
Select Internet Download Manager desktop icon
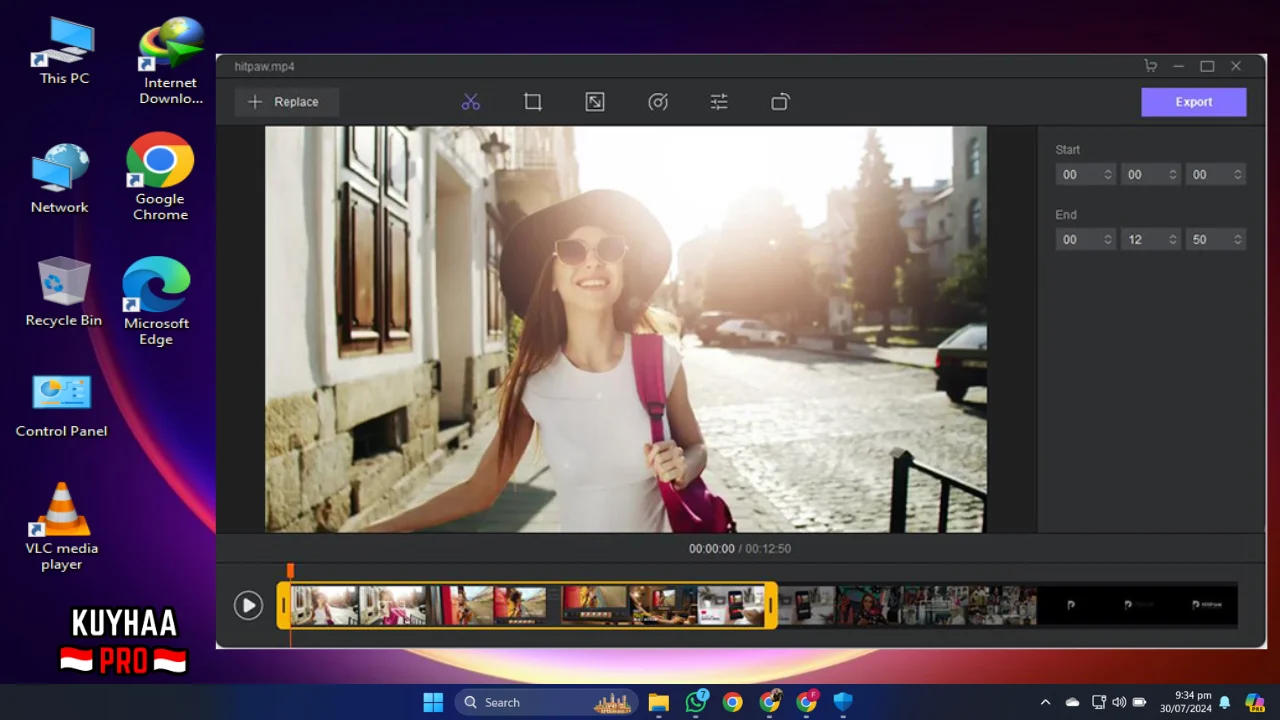pyautogui.click(x=171, y=60)
